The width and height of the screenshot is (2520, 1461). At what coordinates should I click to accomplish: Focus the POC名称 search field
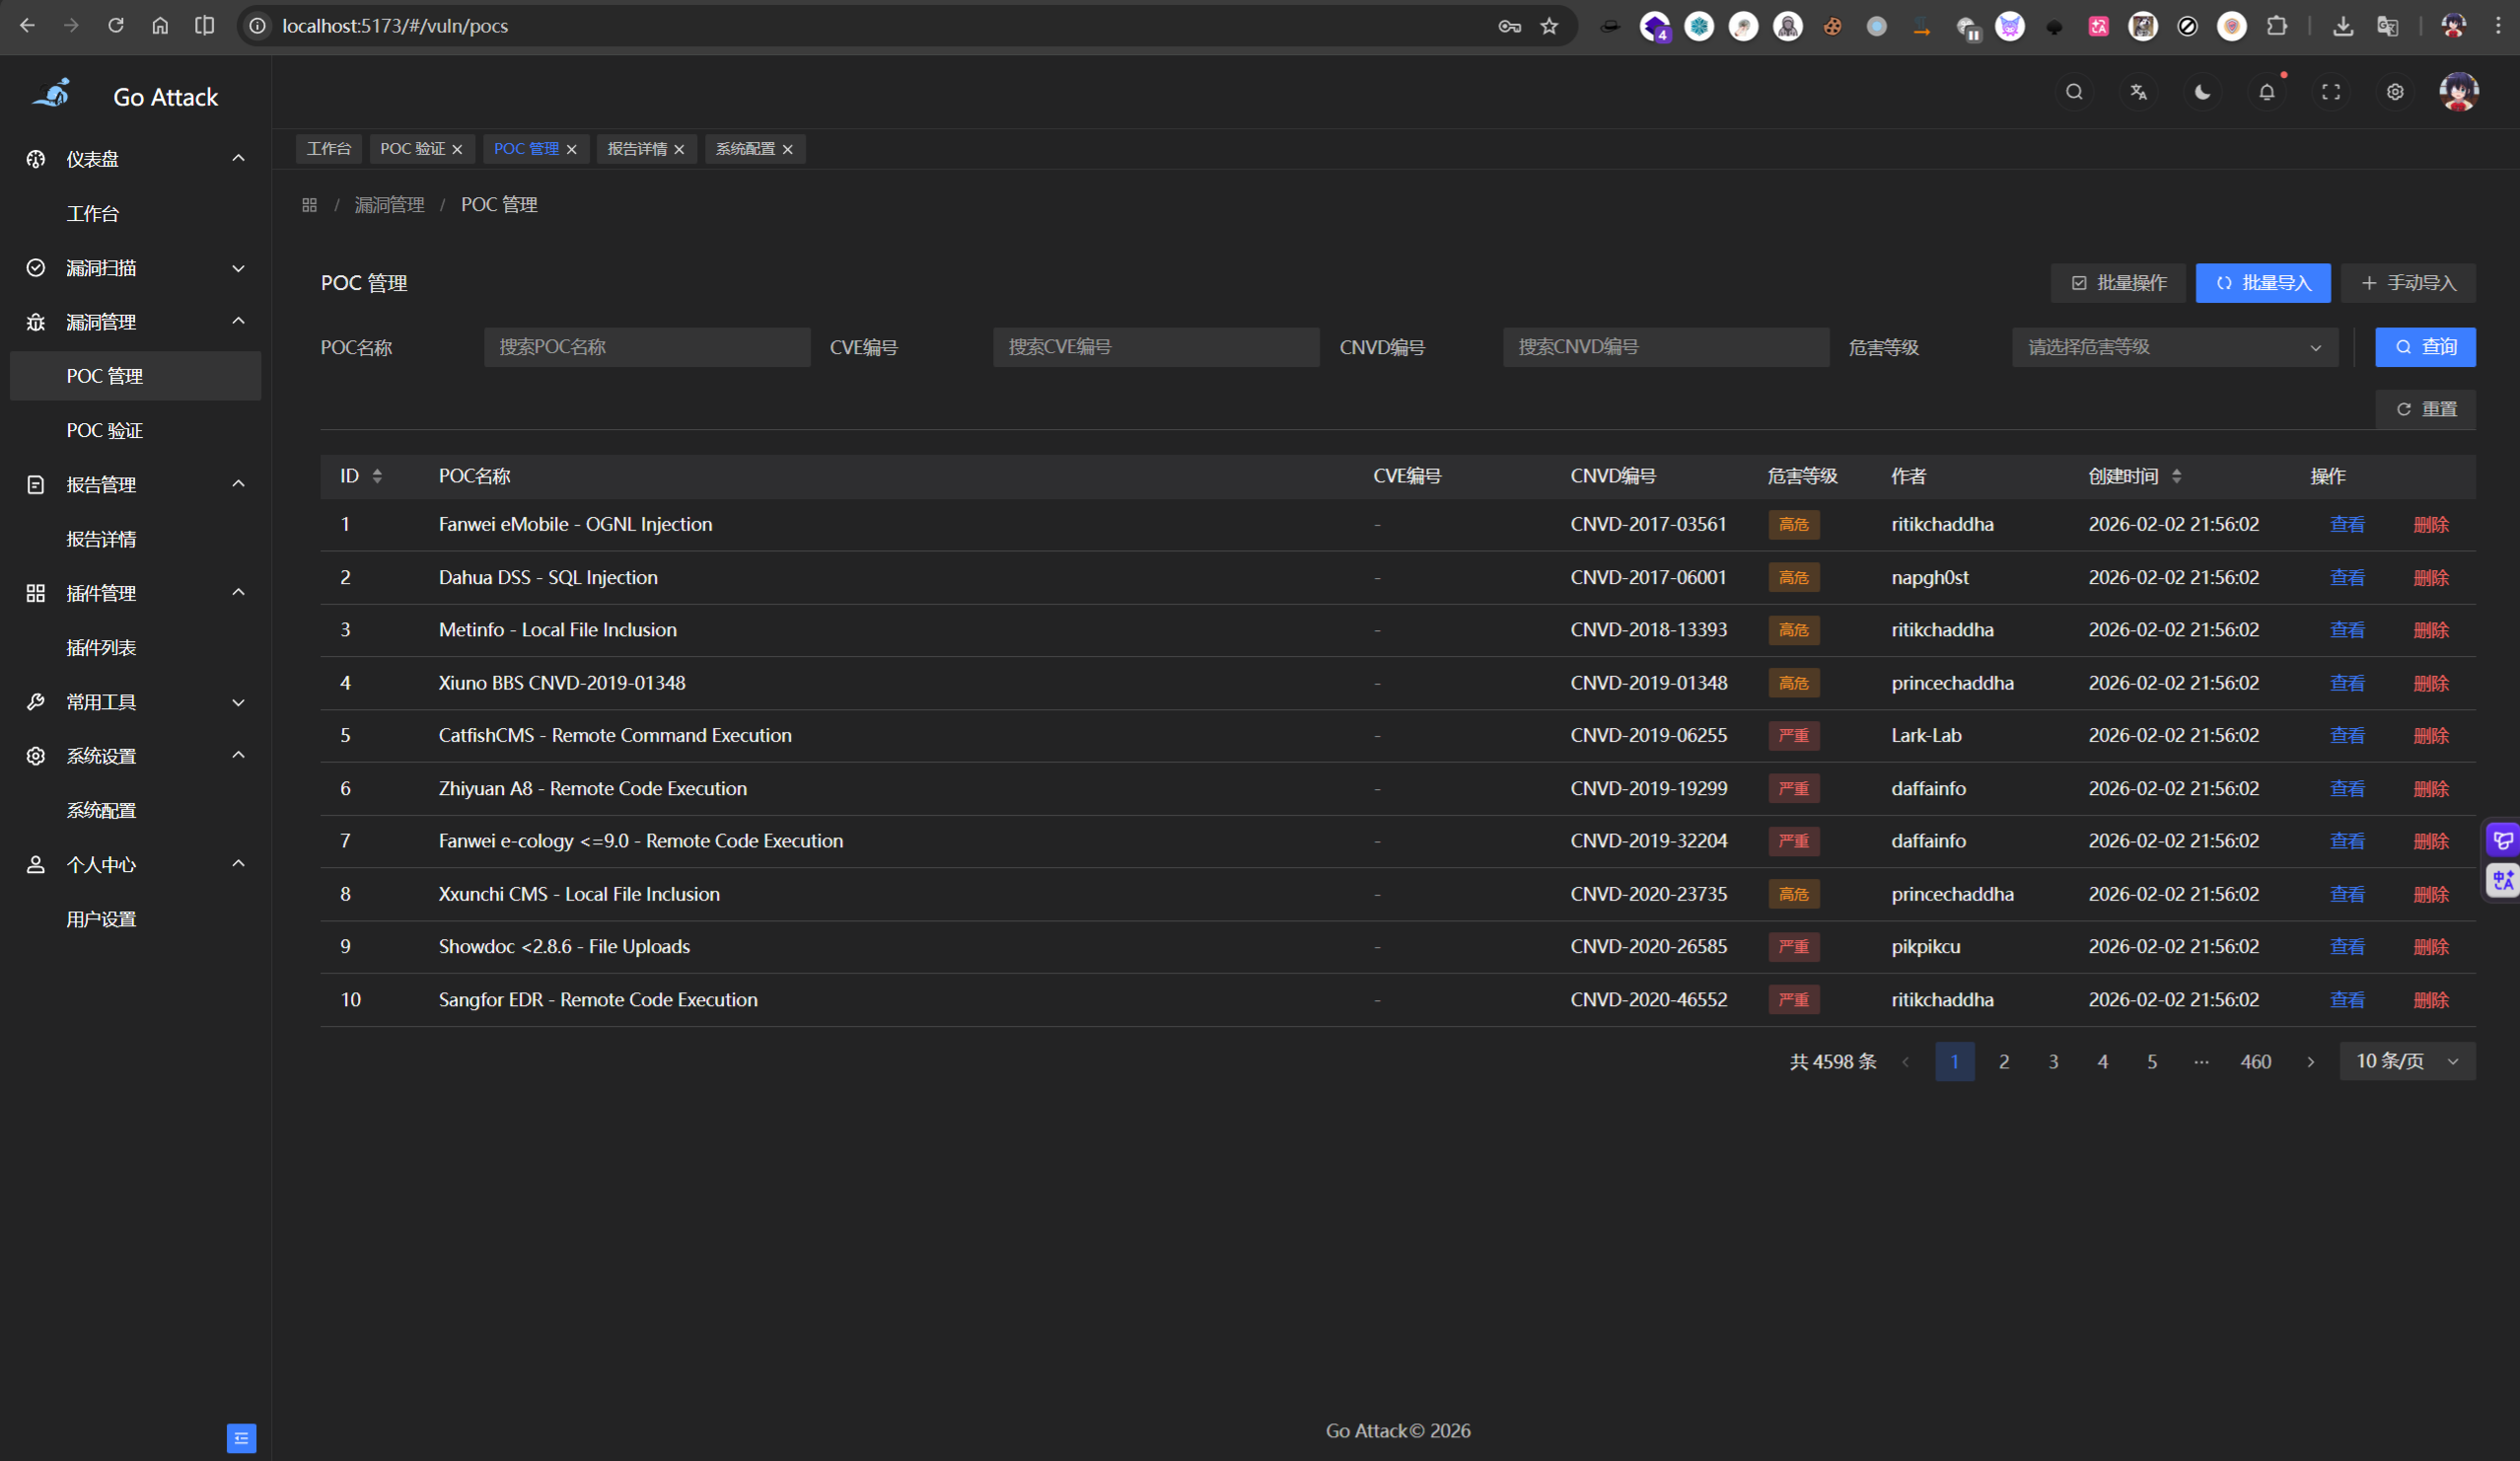(647, 347)
